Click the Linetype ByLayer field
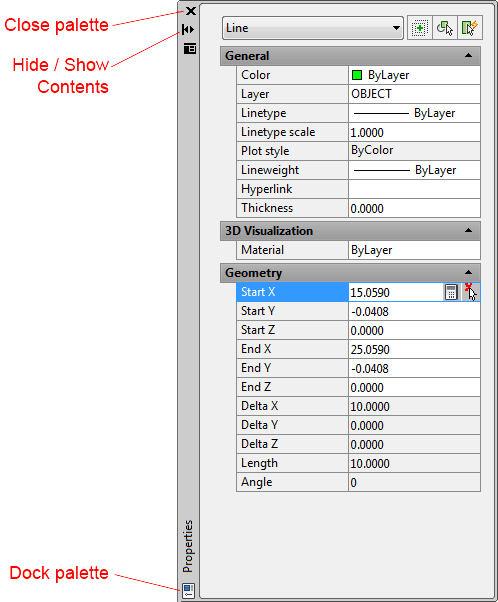Image resolution: width=498 pixels, height=602 pixels. pyautogui.click(x=414, y=113)
